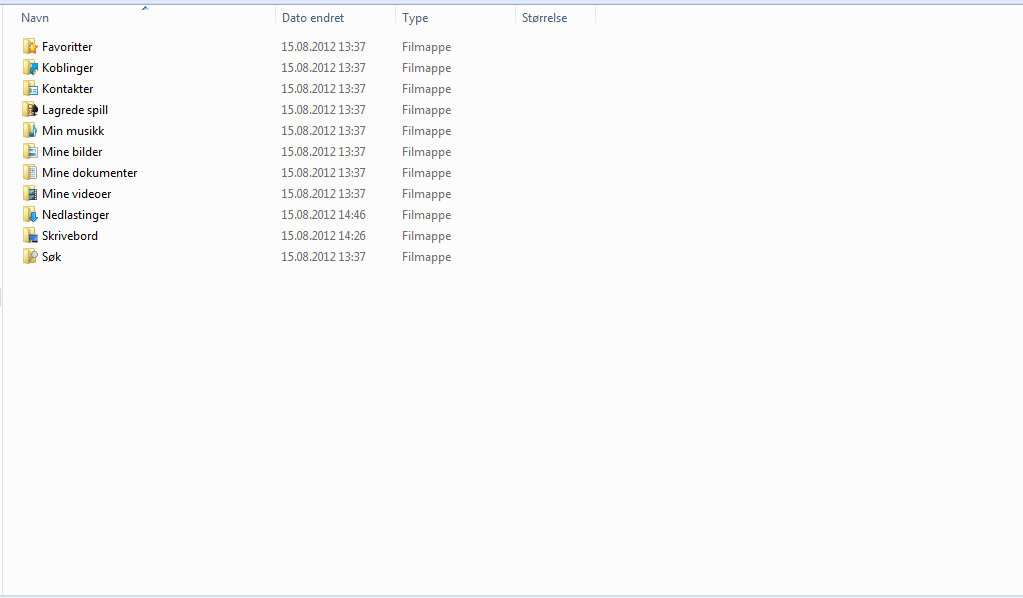Click Nedlastinger date 15.08.2012 14:46
The image size is (1023, 598).
click(x=323, y=215)
